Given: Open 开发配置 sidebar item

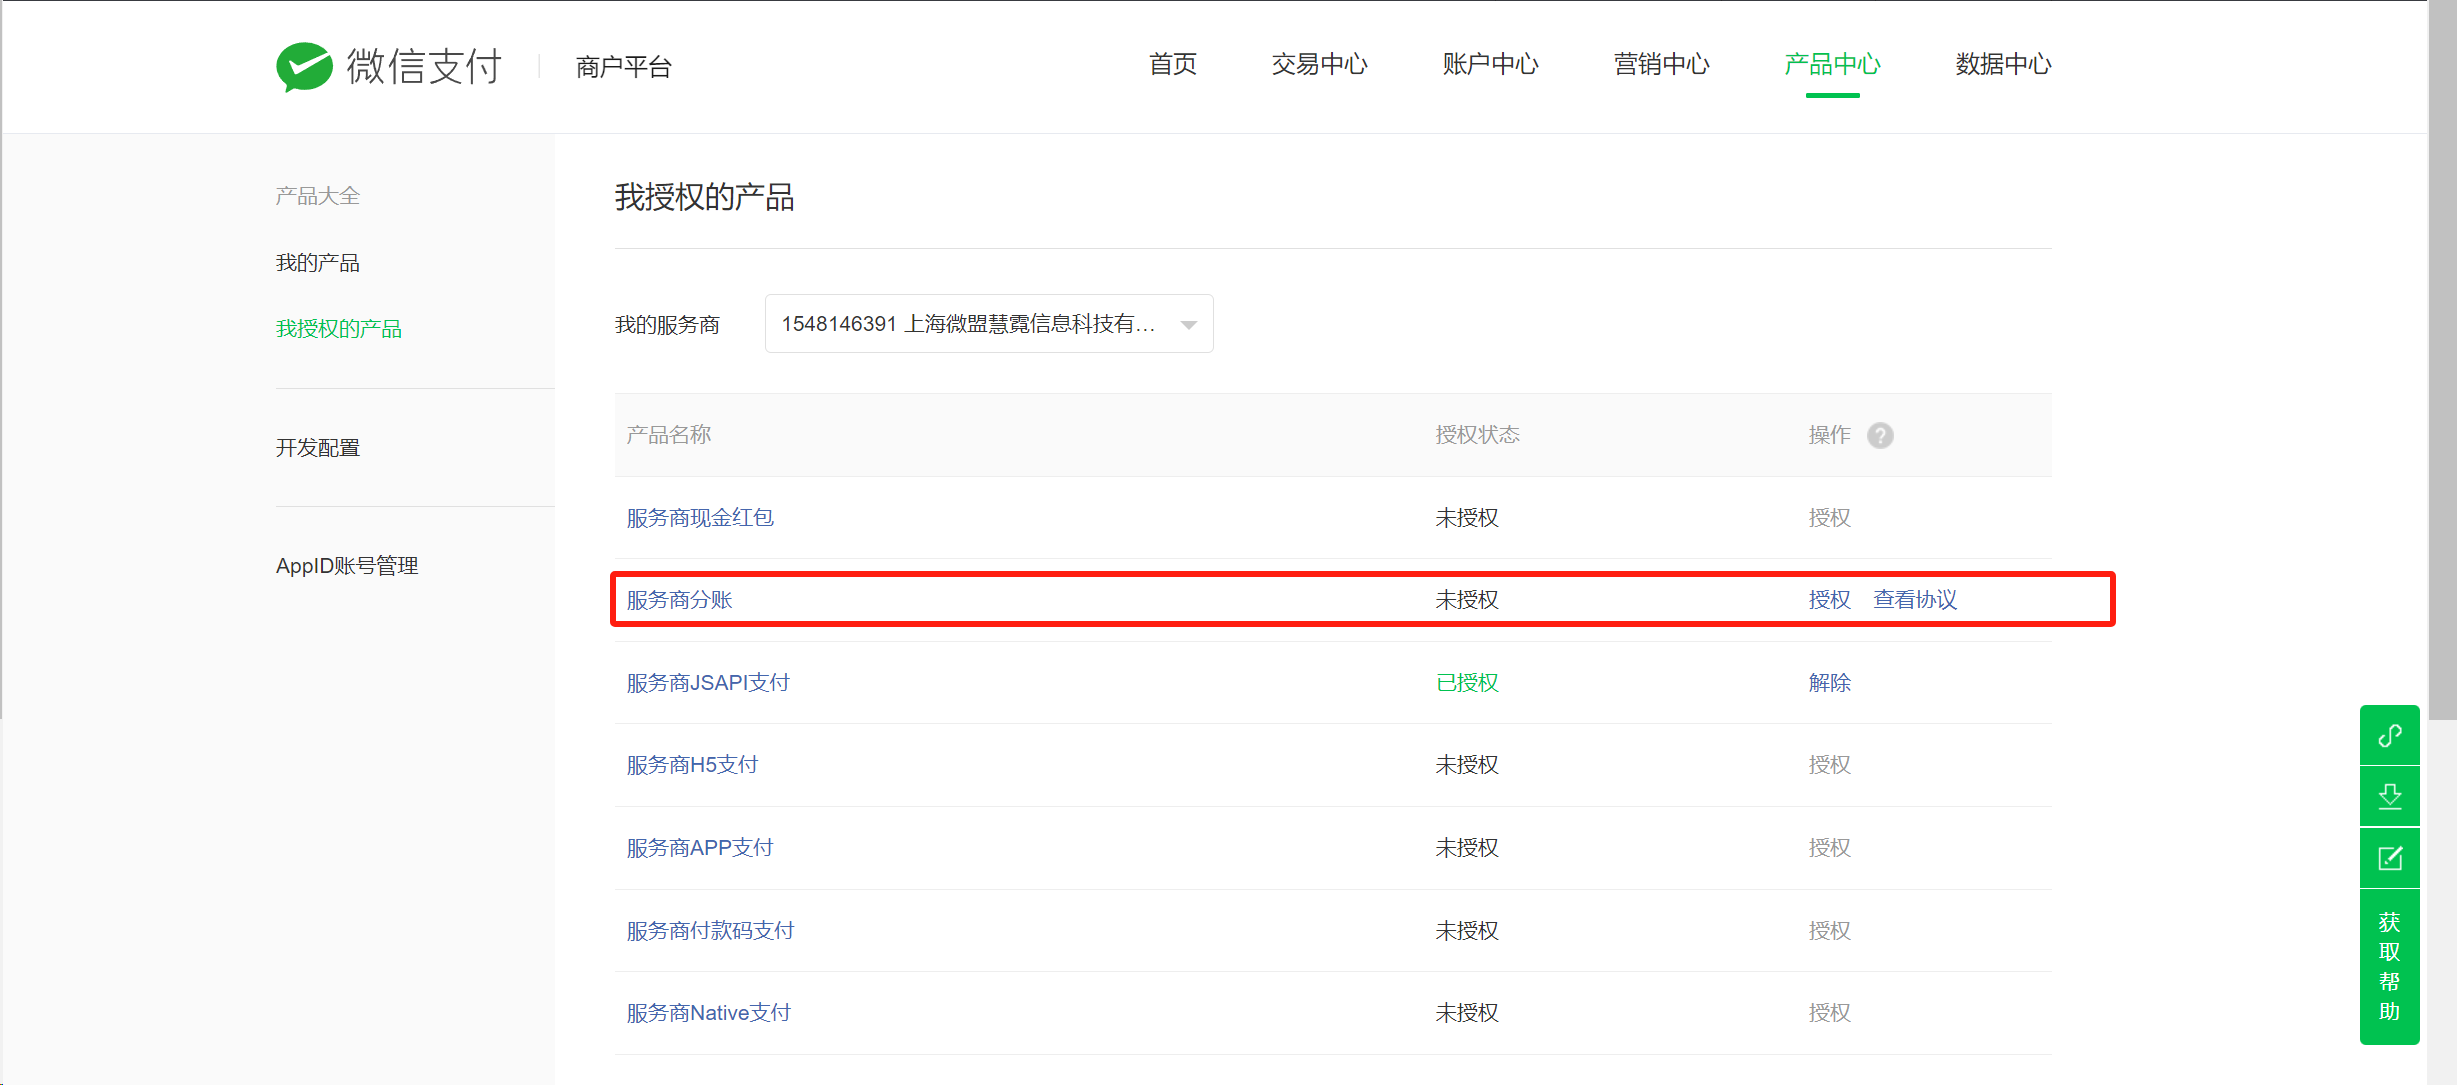Looking at the screenshot, I should coord(318,448).
